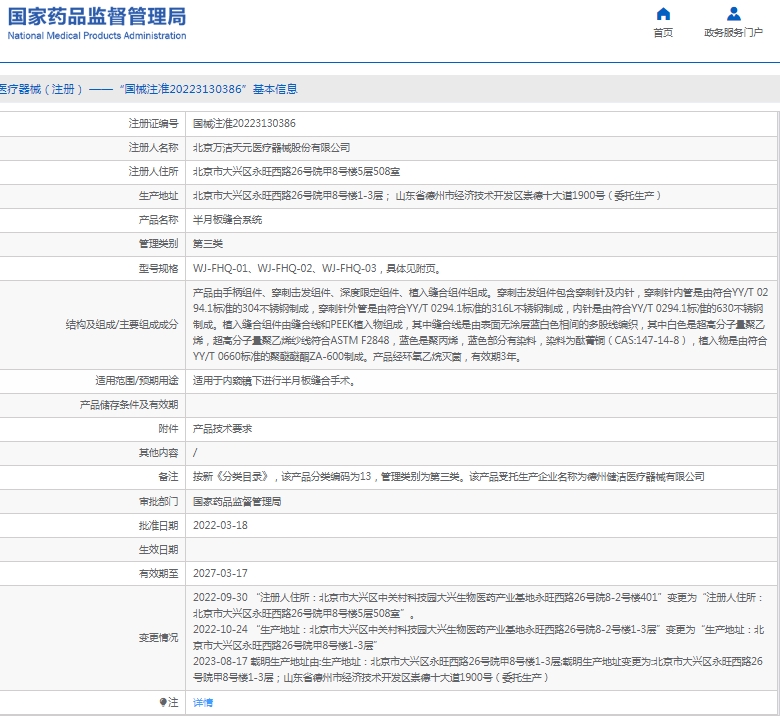780x719 pixels.
Task: Select approving department 国家药品监督管理局 value
Action: click(237, 502)
